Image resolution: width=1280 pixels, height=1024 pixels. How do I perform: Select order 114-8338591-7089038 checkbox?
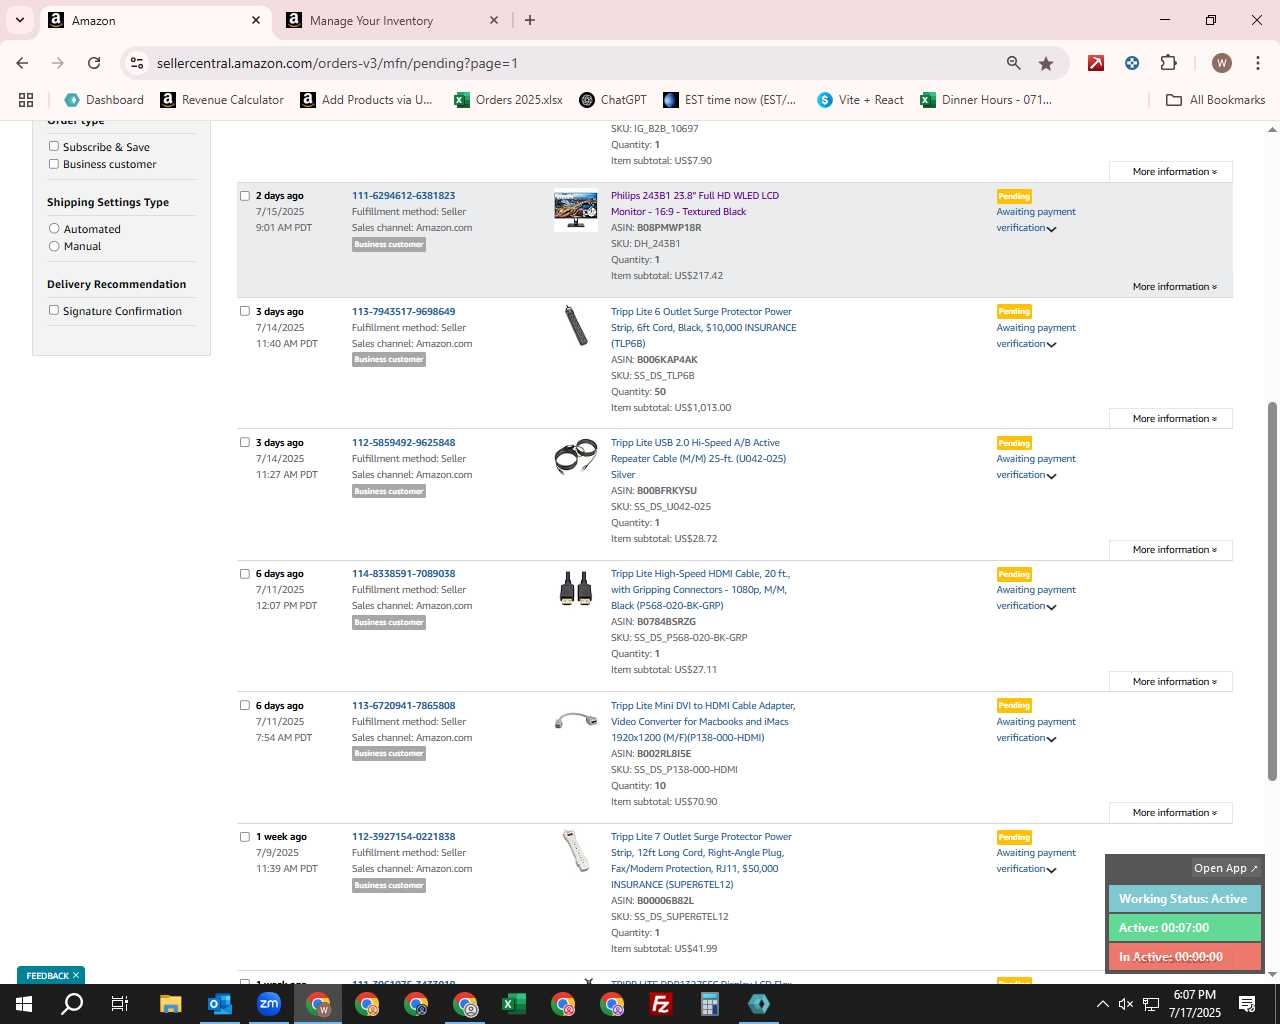[x=245, y=574]
